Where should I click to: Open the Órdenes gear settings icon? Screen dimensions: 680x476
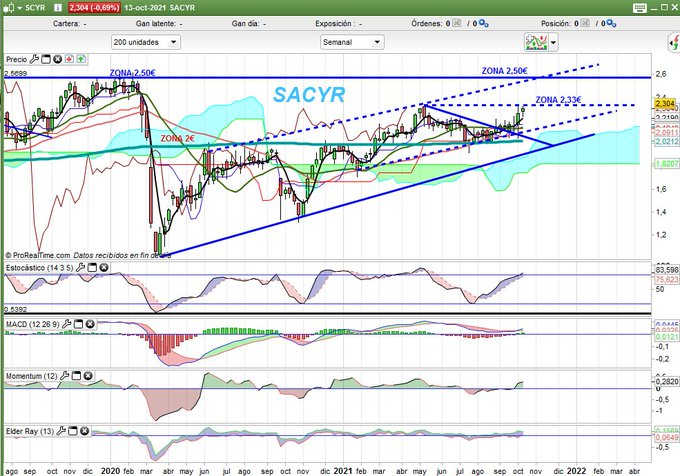[484, 23]
